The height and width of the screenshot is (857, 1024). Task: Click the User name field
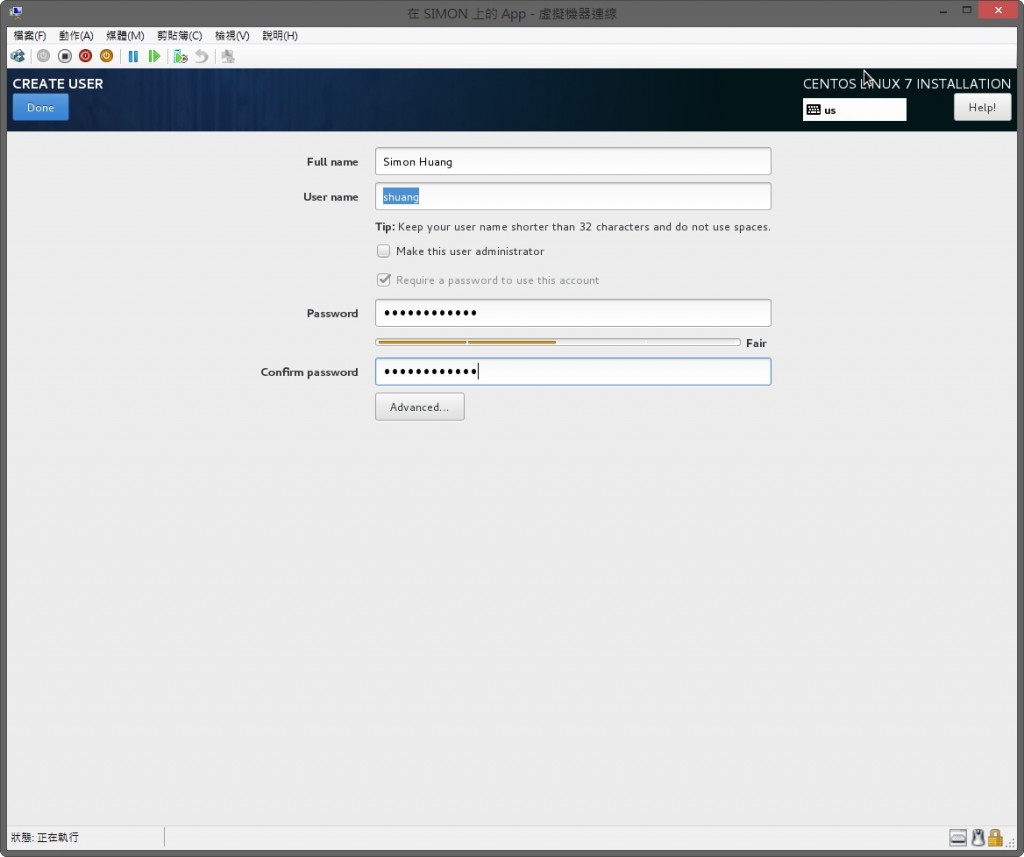click(573, 197)
